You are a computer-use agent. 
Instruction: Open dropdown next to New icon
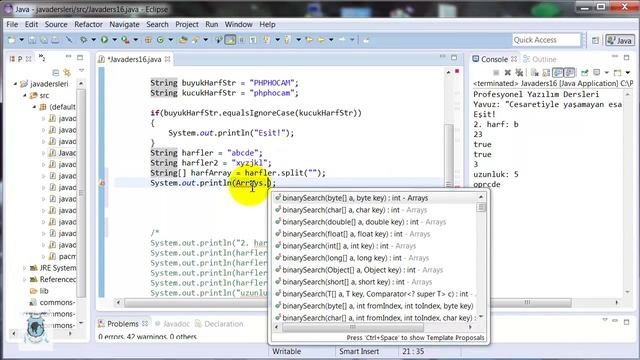[x=22, y=40]
